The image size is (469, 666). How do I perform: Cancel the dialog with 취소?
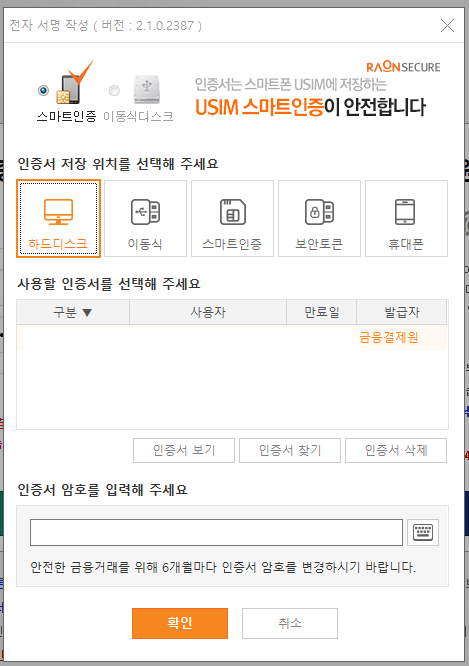point(290,623)
